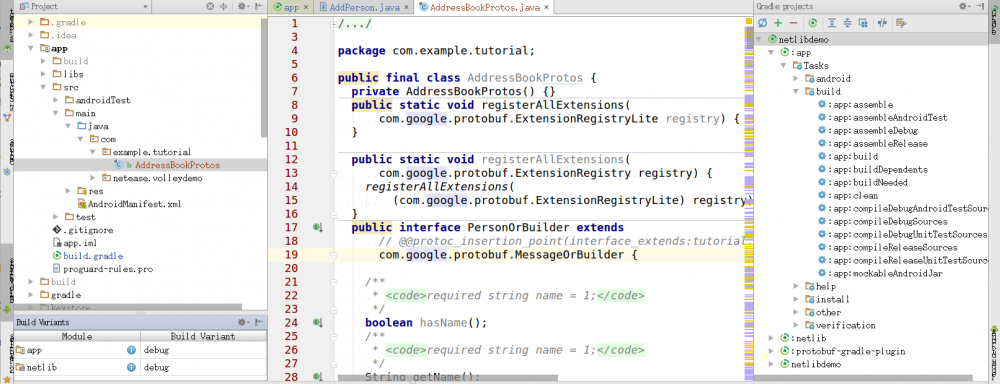The width and height of the screenshot is (1000, 384).
Task: Close the AddPerson.java tab
Action: point(406,8)
